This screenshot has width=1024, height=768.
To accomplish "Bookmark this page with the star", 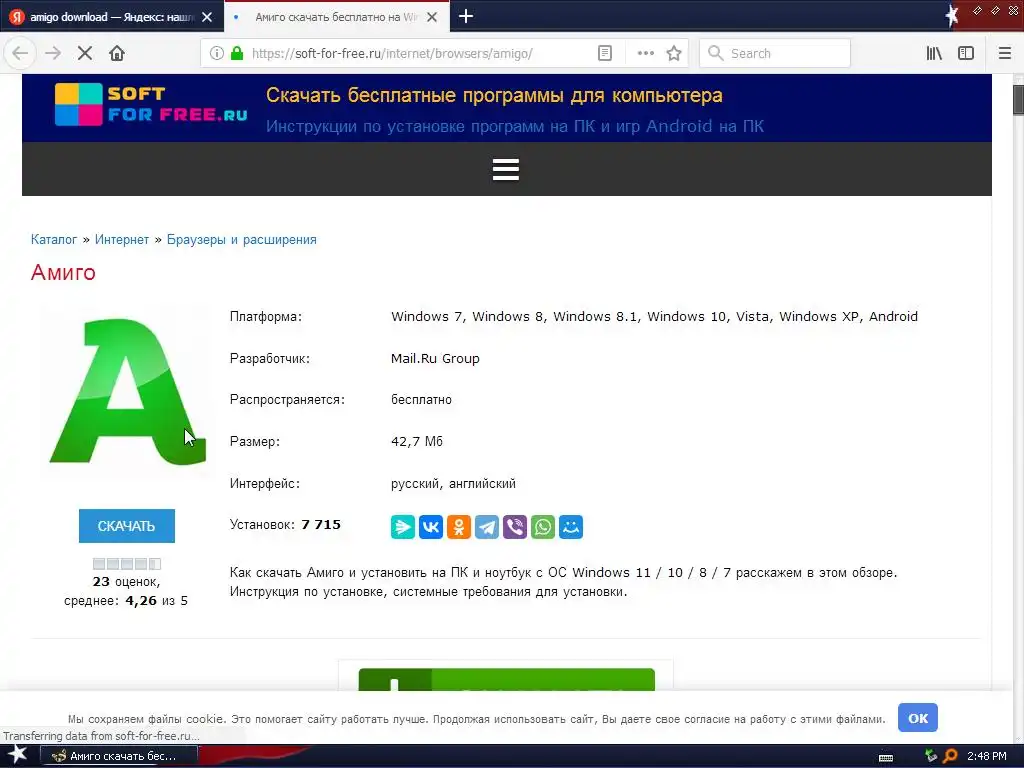I will click(x=674, y=53).
